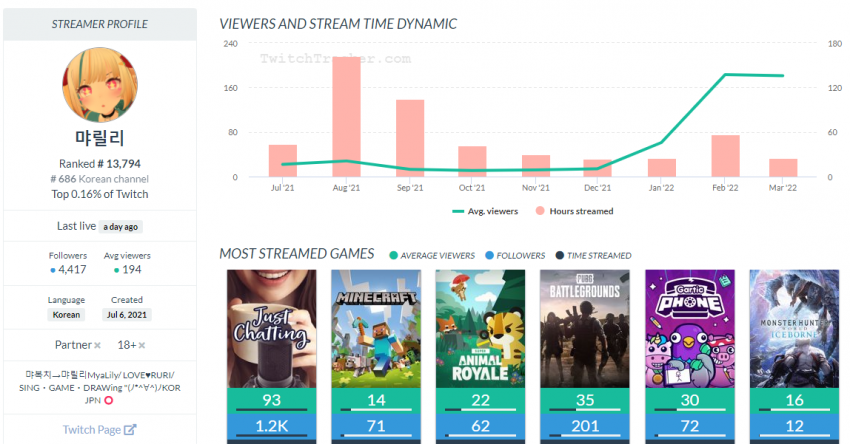This screenshot has height=444, width=850.
Task: Click the 35 average viewers for Battlegrounds
Action: coord(585,400)
